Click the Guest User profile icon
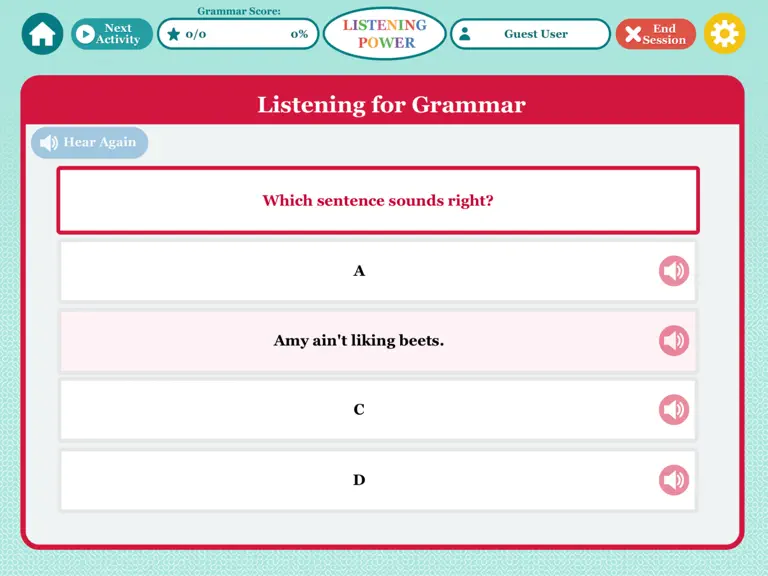The image size is (768, 576). 465,34
